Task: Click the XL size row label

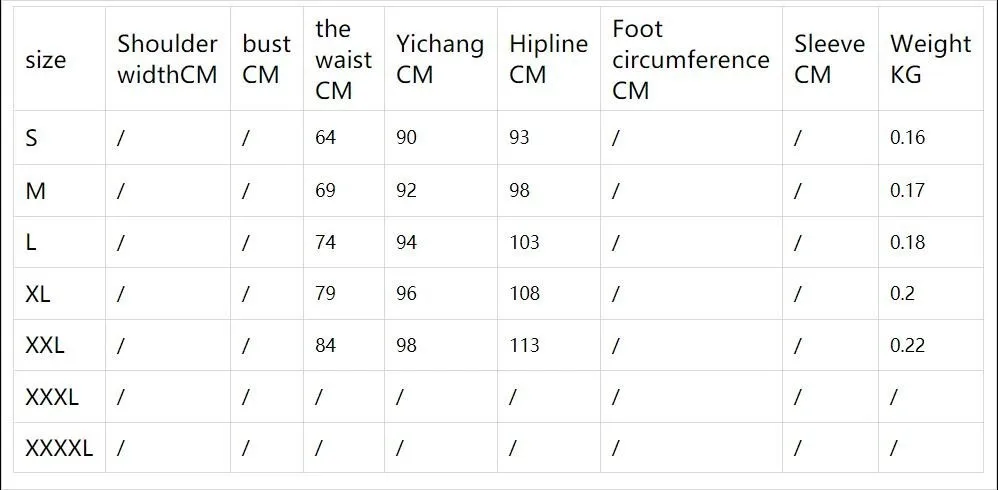Action: (x=38, y=294)
